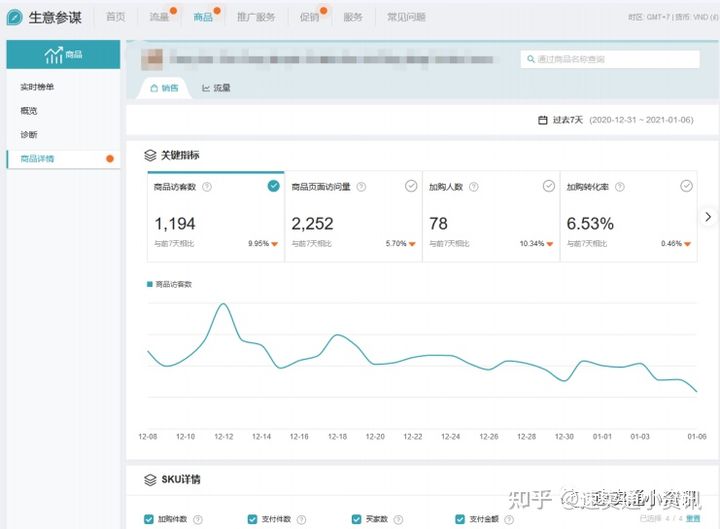
Task: Click the 重置 link beside selected count
Action: [x=693, y=518]
